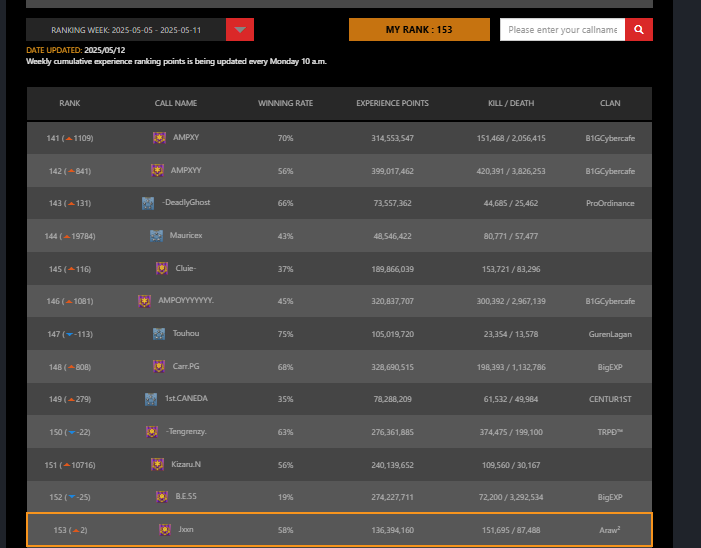Image resolution: width=701 pixels, height=548 pixels.
Task: Click the RANK column header
Action: (70, 103)
